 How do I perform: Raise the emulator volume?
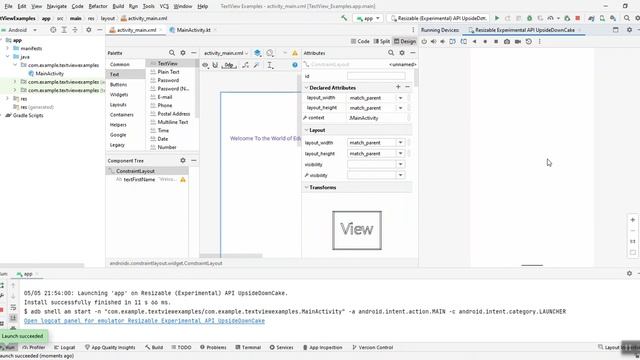click(x=433, y=42)
